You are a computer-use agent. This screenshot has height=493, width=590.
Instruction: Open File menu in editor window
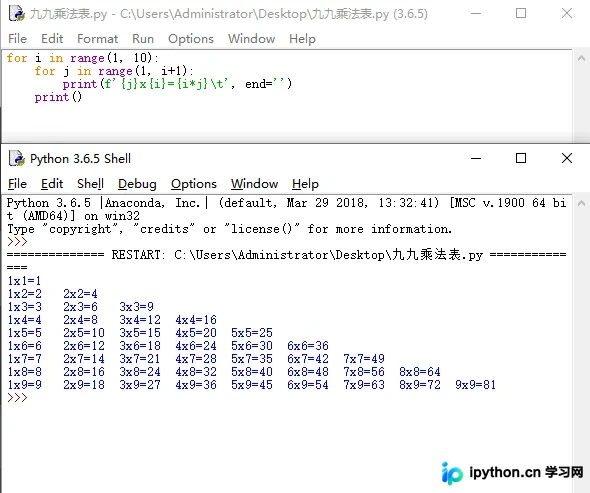(x=17, y=39)
